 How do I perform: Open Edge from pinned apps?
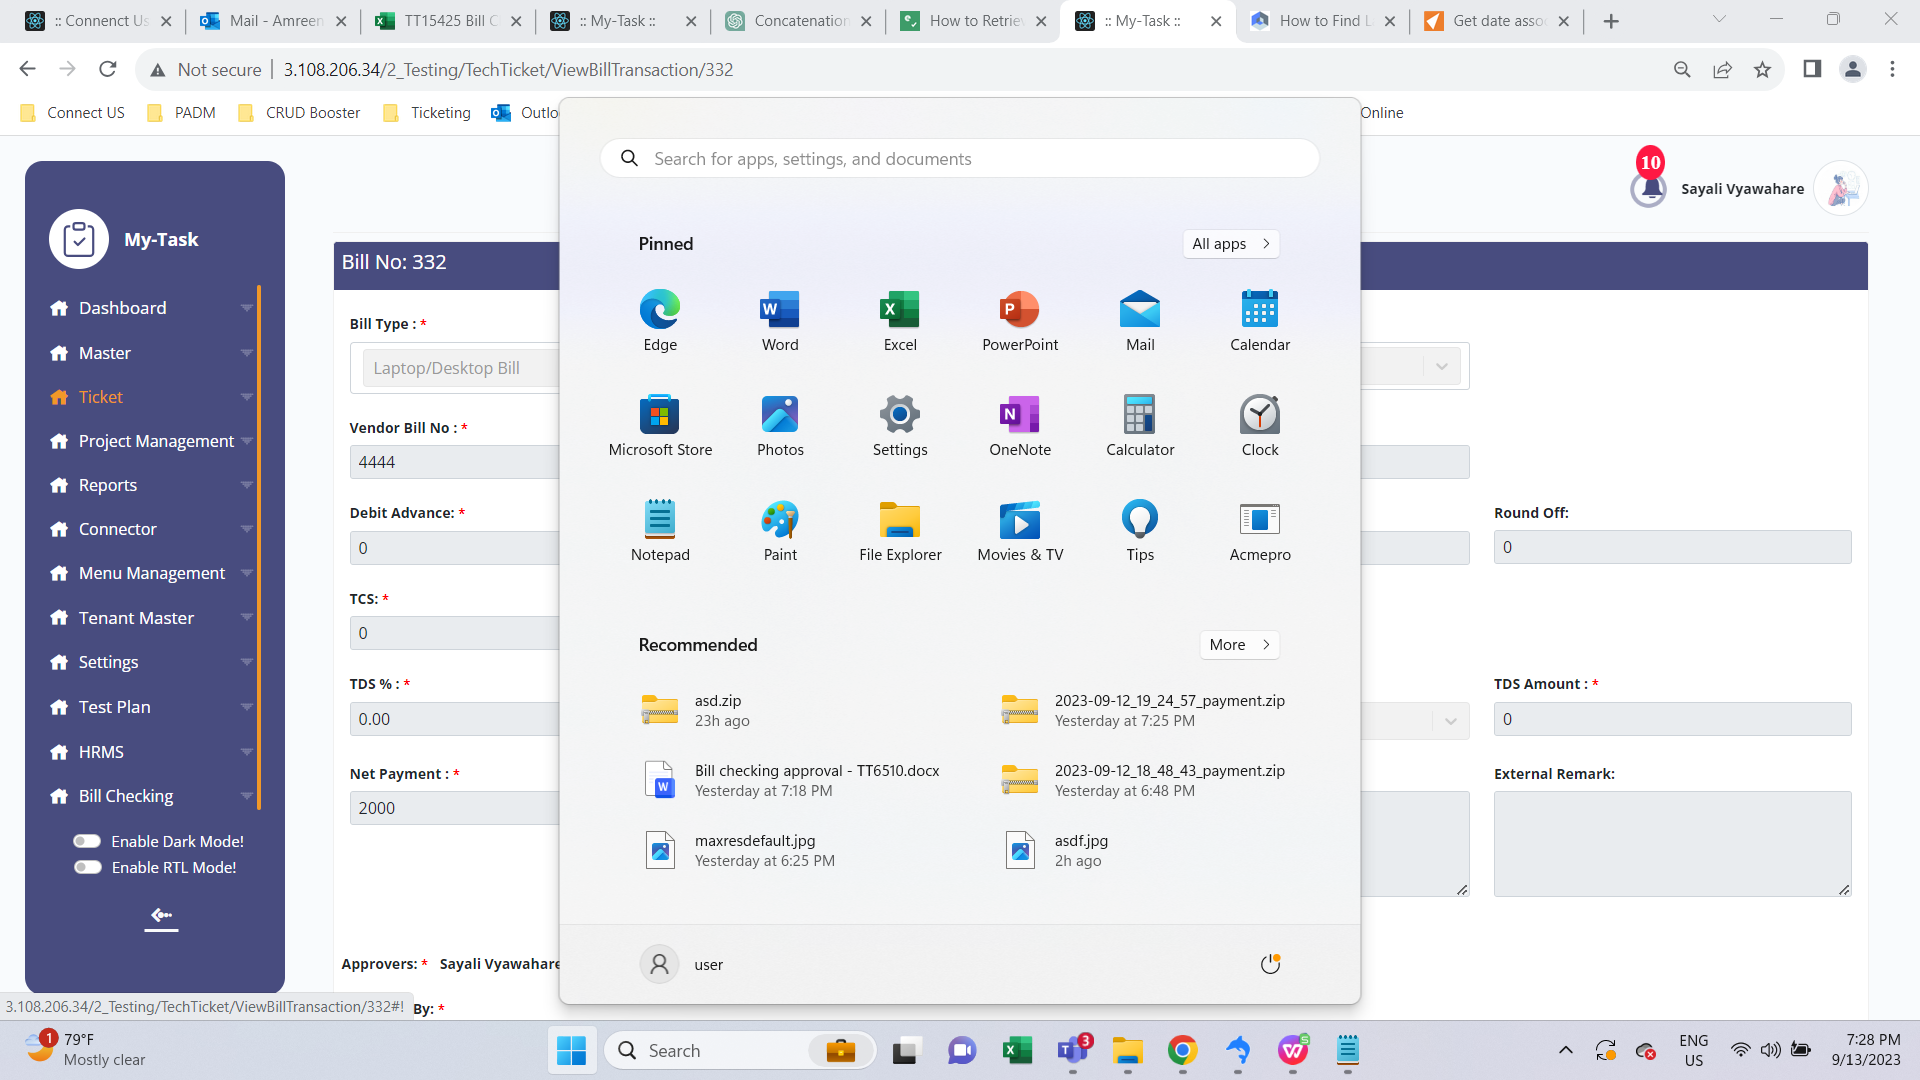660,320
